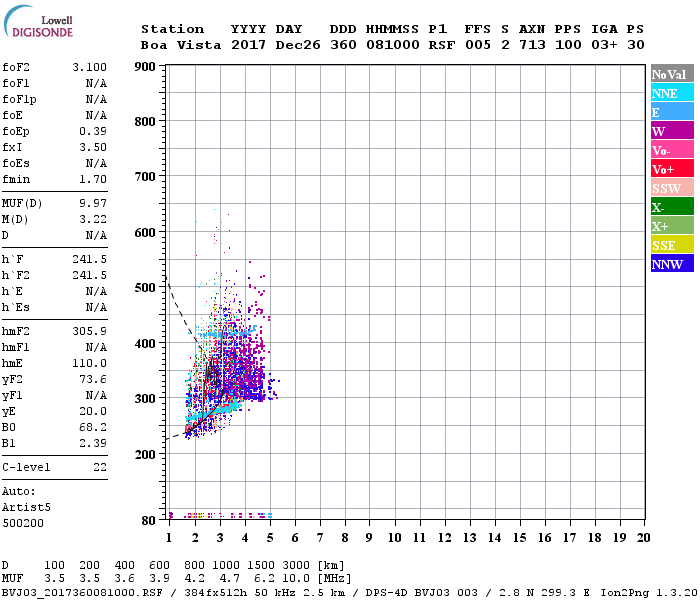Click the 500200 version number

point(23,523)
